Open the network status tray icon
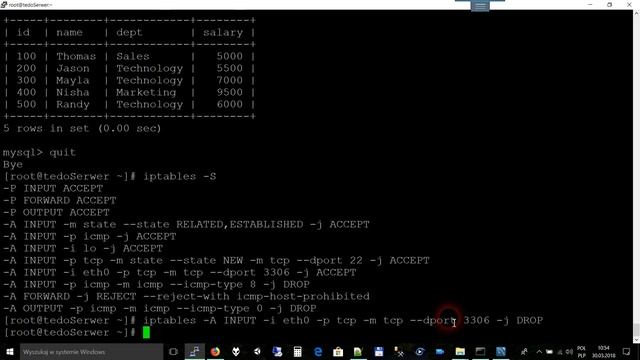This screenshot has height=360, width=640. point(560,352)
